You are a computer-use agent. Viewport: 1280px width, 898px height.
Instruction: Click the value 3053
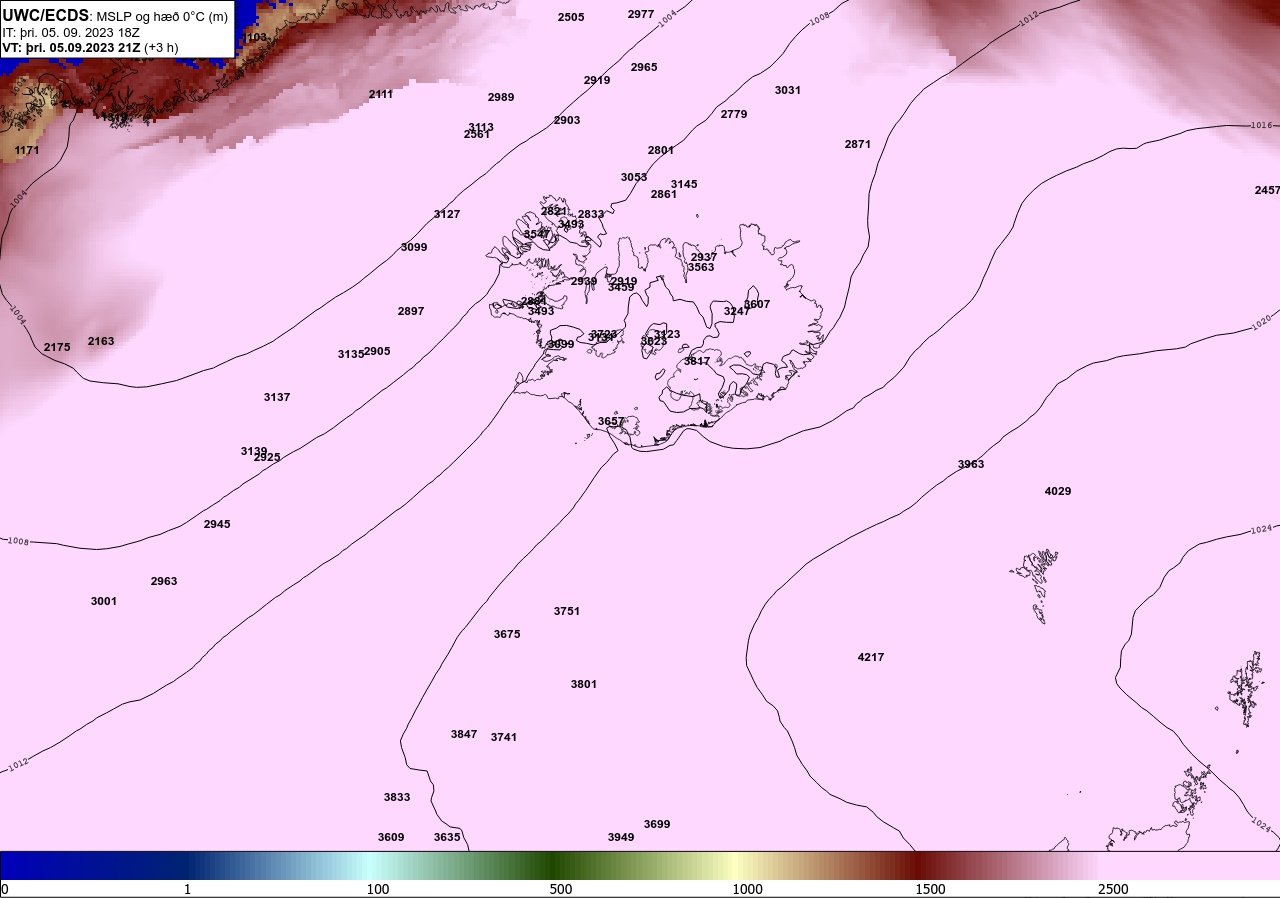click(634, 177)
